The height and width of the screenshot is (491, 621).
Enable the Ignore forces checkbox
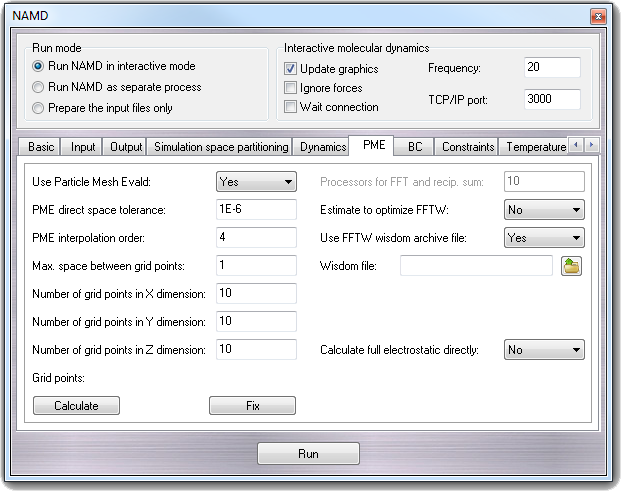(x=291, y=88)
